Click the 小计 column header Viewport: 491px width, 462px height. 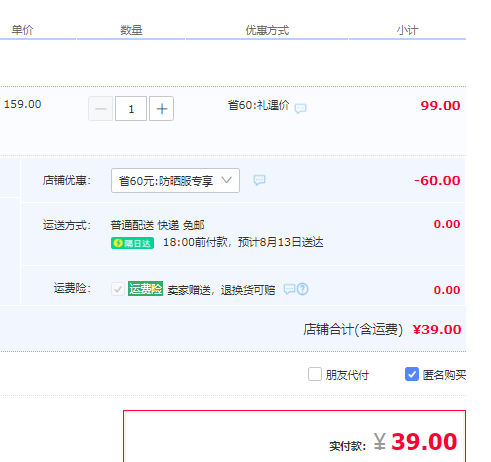[x=407, y=30]
